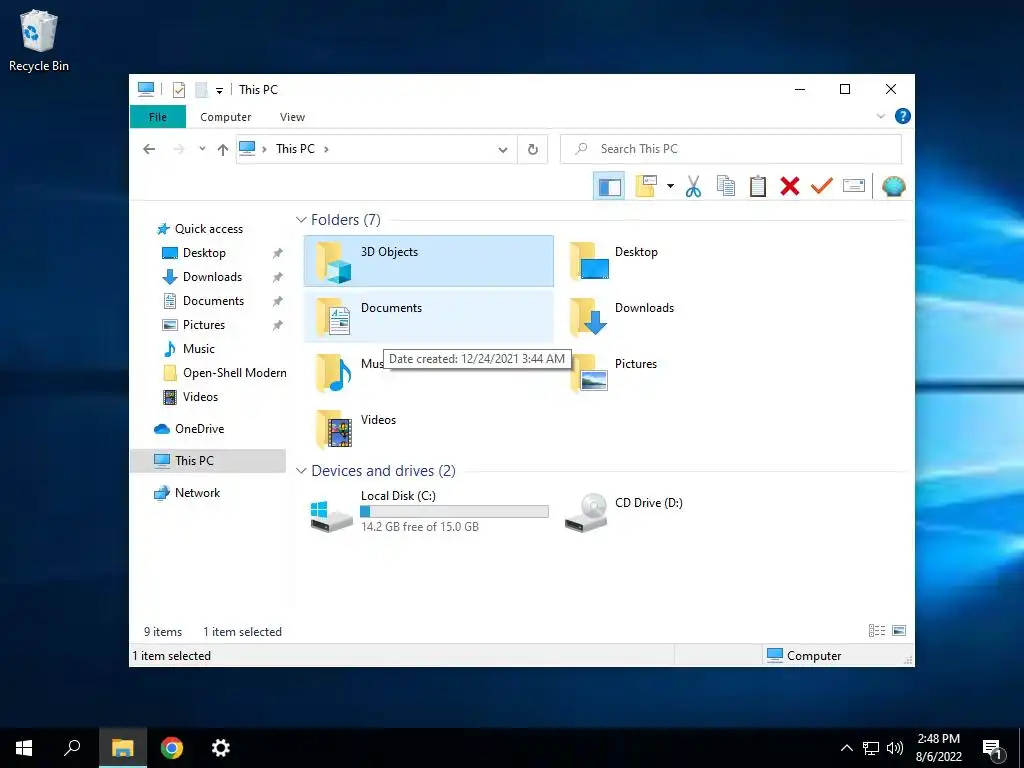Image resolution: width=1024 pixels, height=768 pixels.
Task: Click the Cut scissors icon
Action: (x=693, y=186)
